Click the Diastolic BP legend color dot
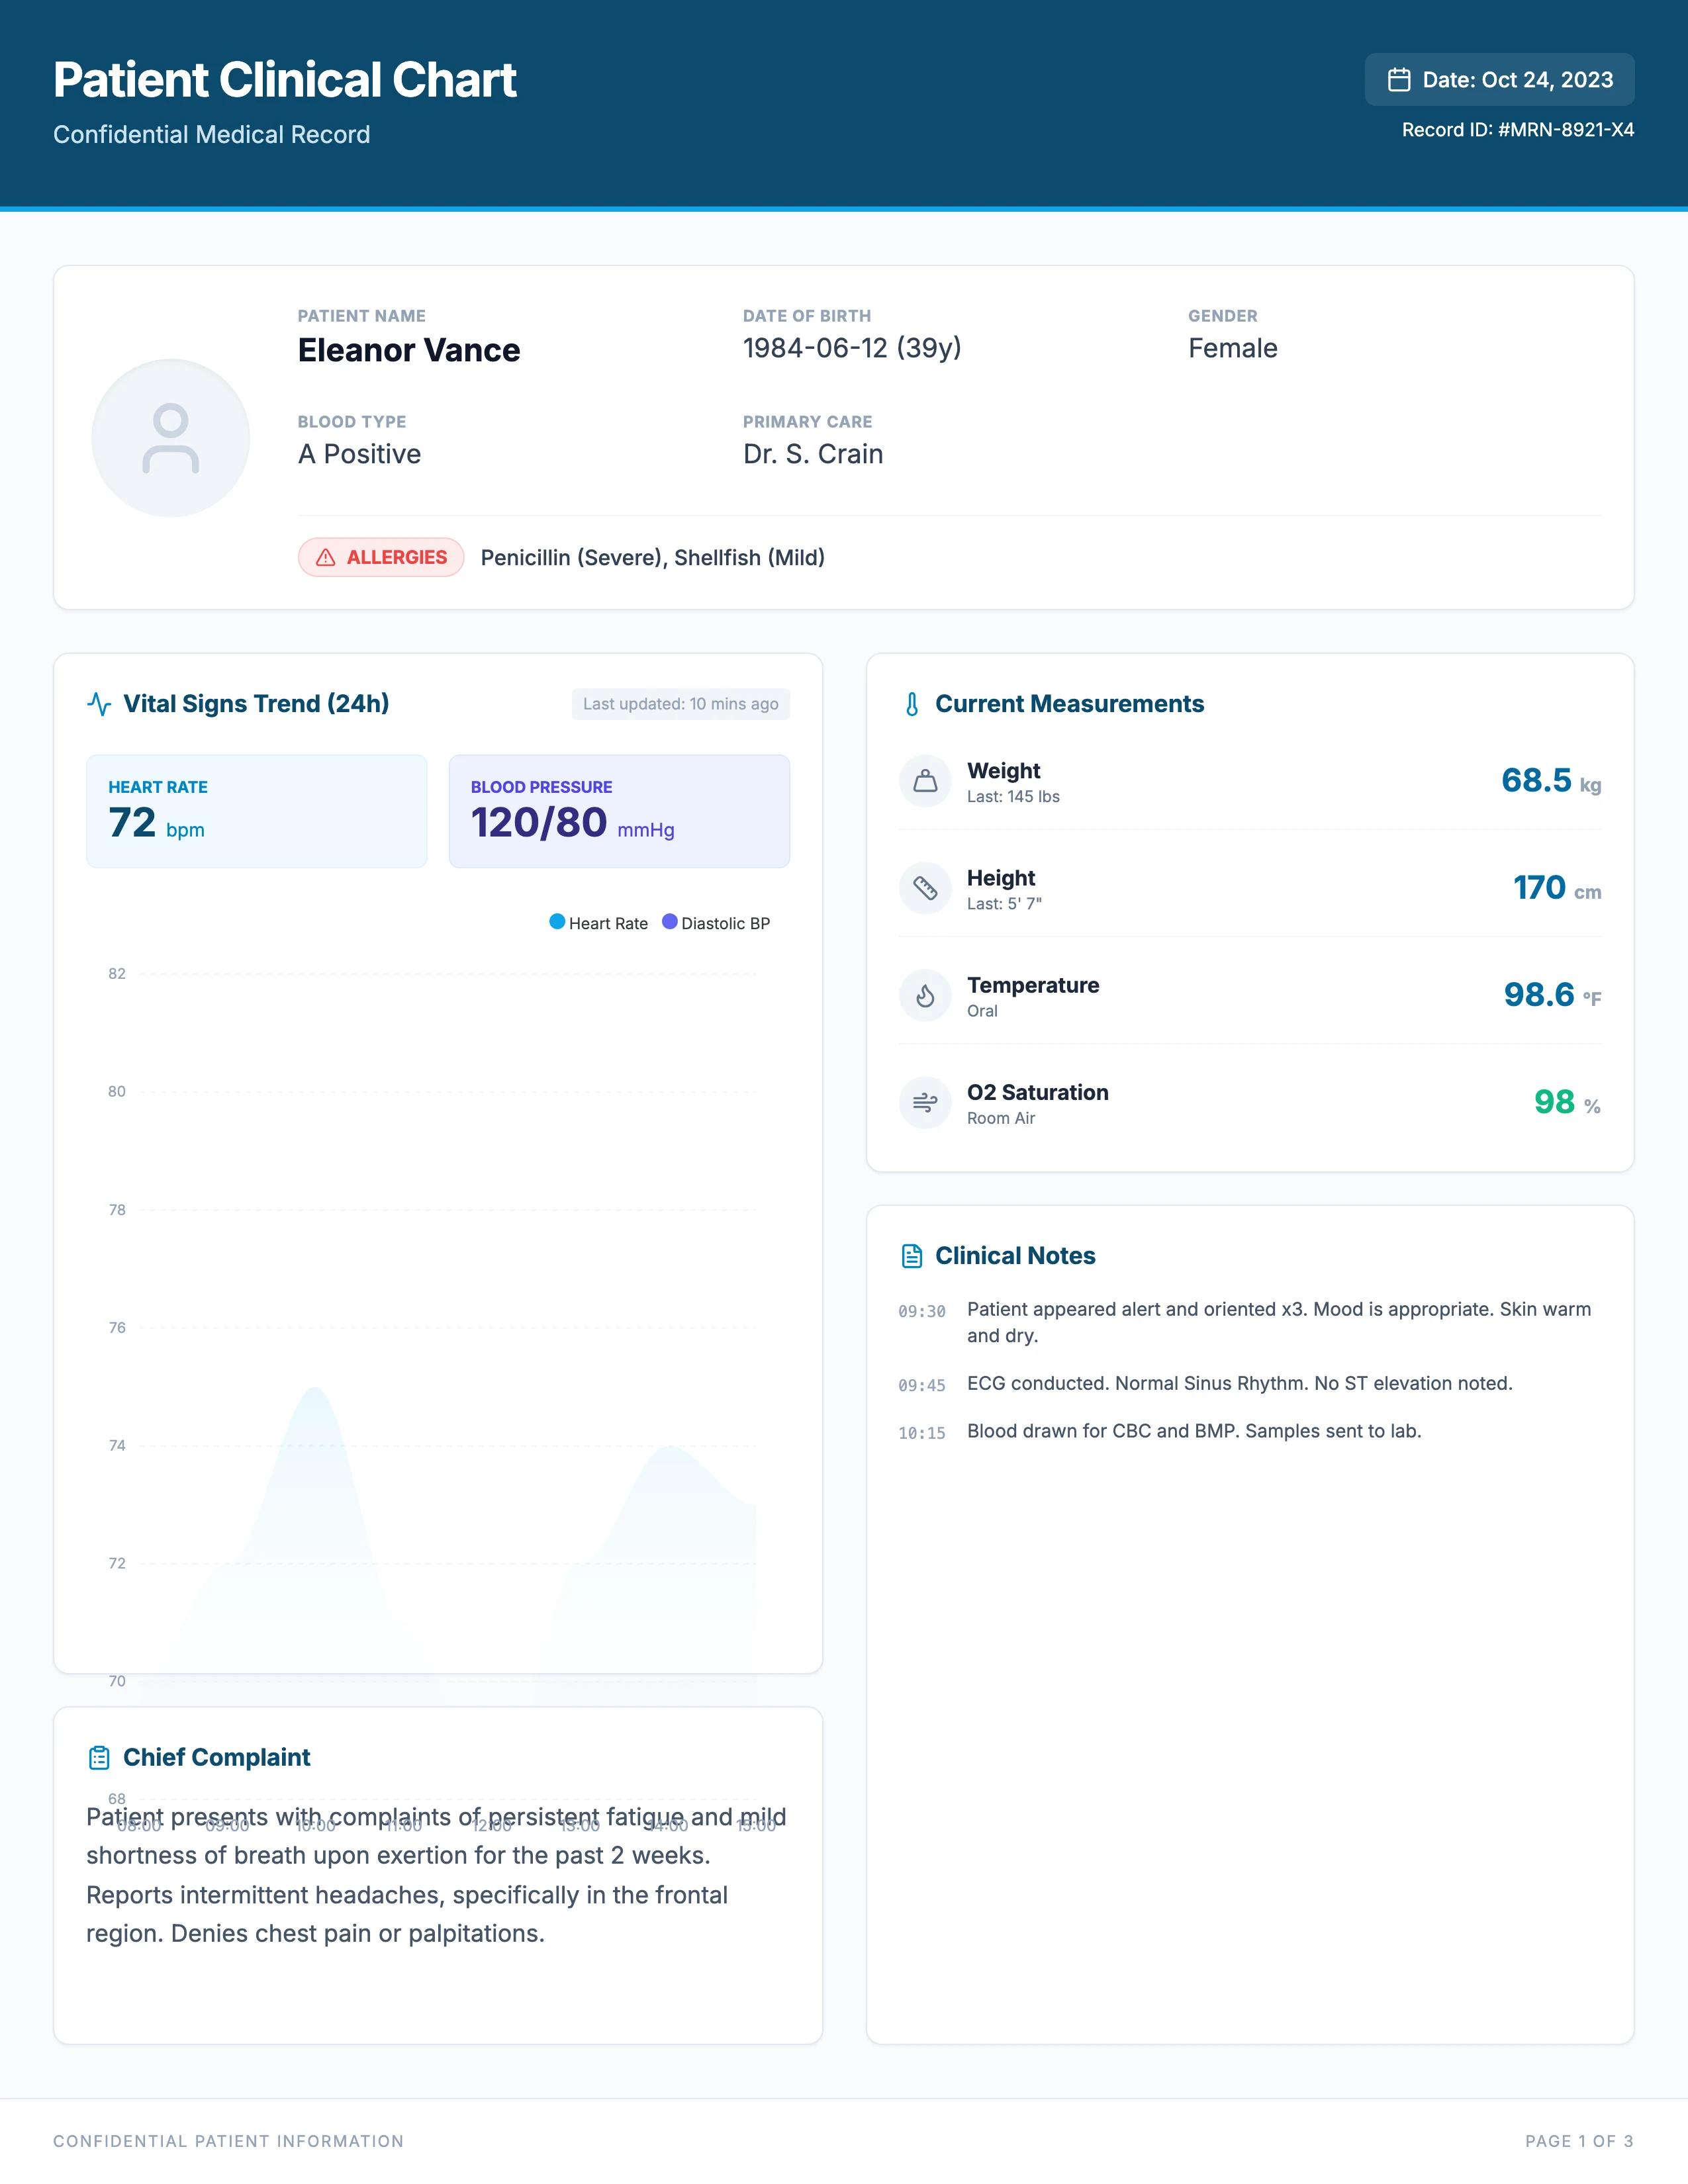Image resolution: width=1688 pixels, height=2184 pixels. click(x=670, y=922)
